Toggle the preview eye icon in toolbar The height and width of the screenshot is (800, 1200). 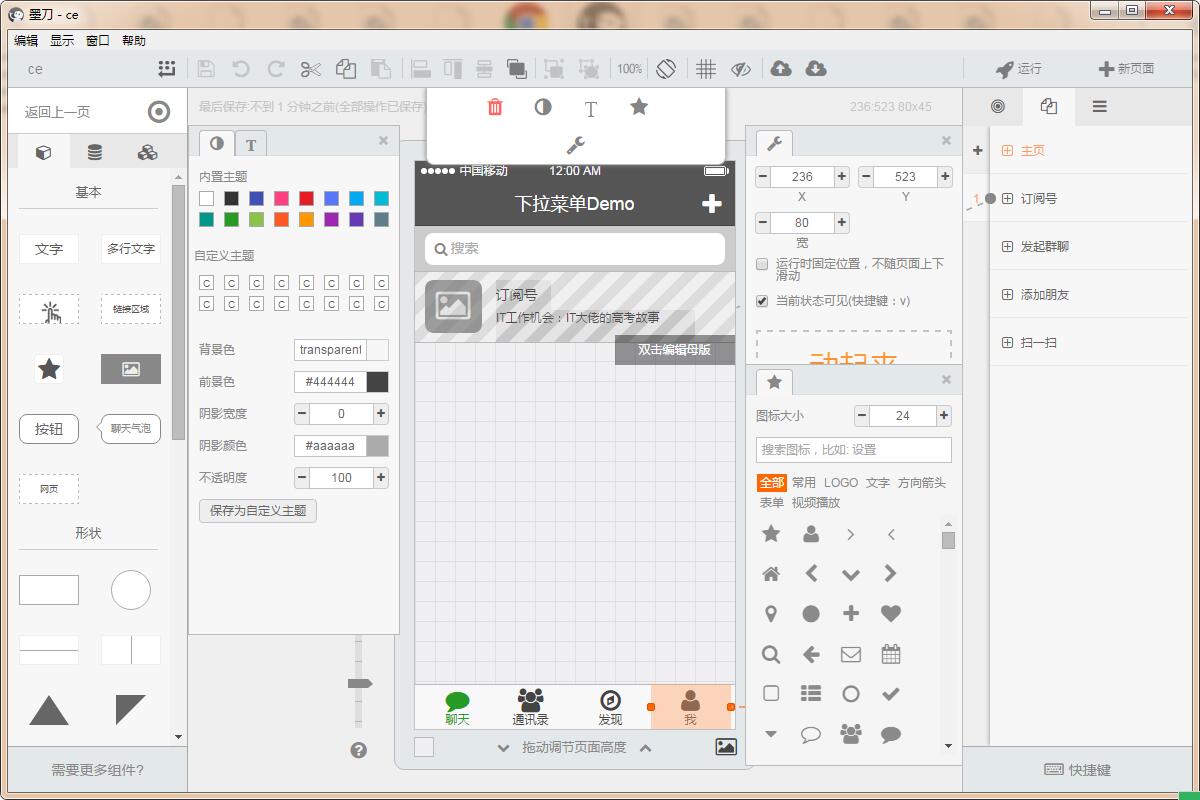741,69
